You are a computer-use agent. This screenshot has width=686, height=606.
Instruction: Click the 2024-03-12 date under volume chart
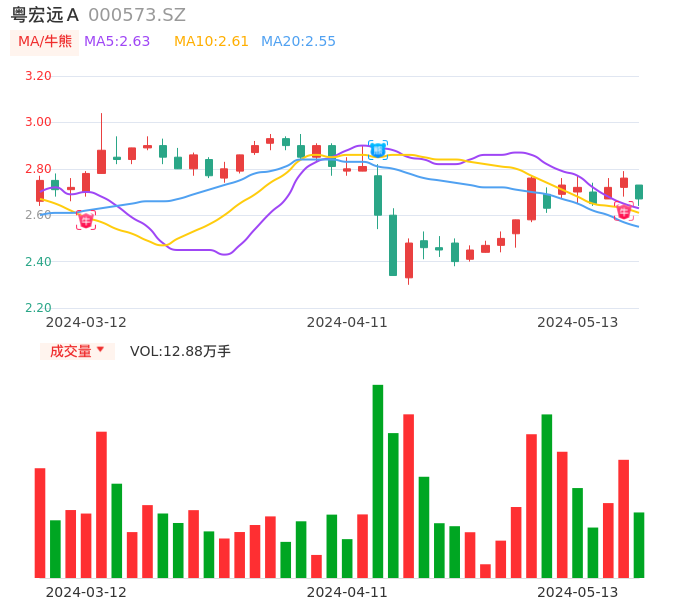click(86, 592)
